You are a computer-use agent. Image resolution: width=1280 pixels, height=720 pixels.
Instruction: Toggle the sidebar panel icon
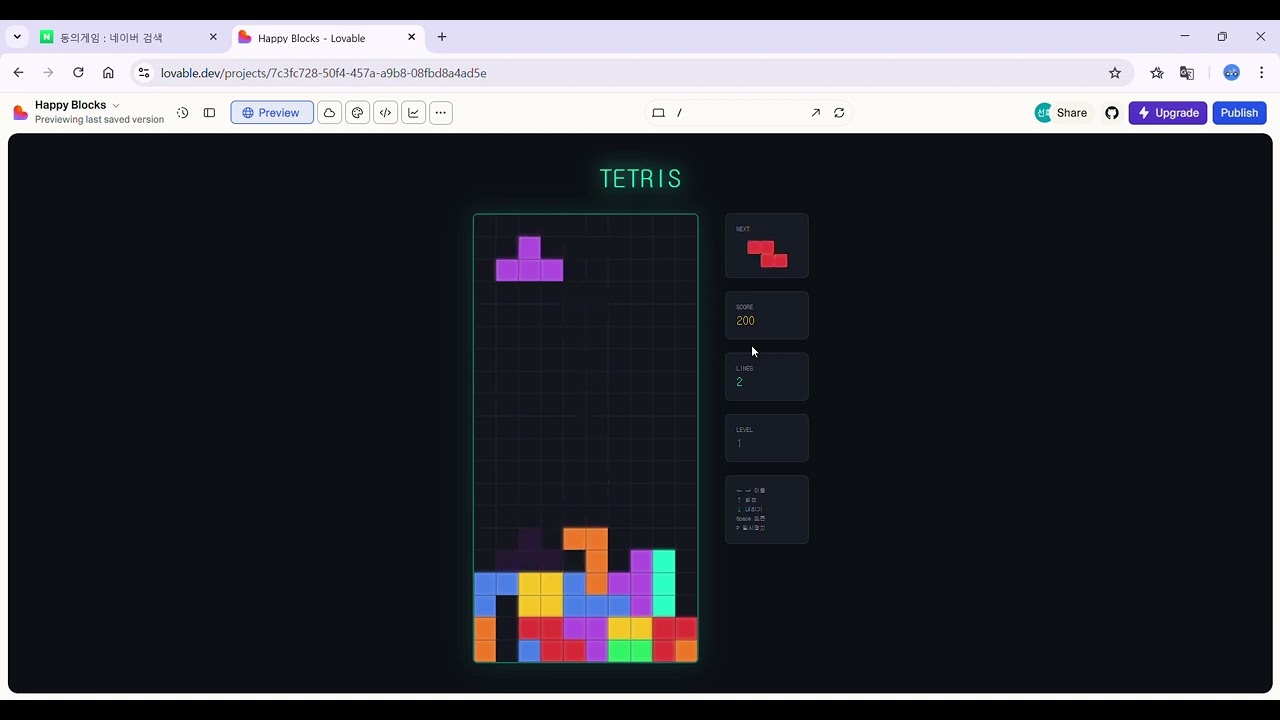click(x=209, y=113)
